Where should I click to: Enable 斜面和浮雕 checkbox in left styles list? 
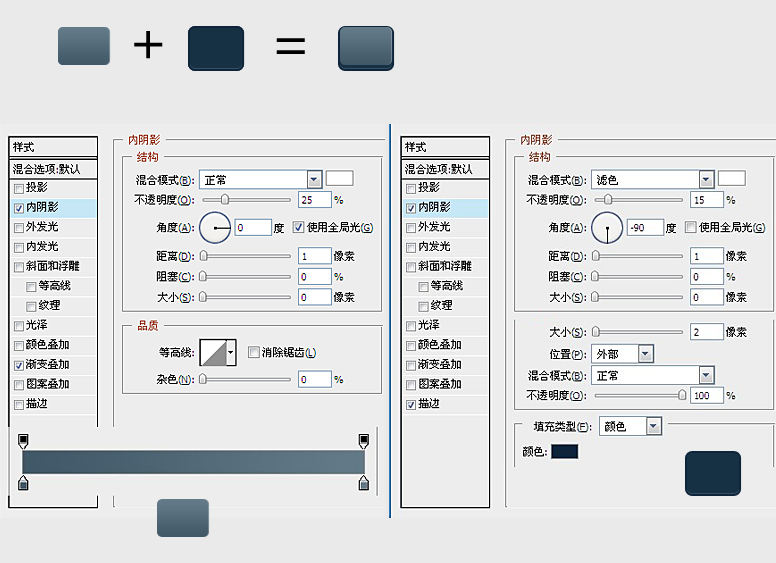[x=19, y=268]
